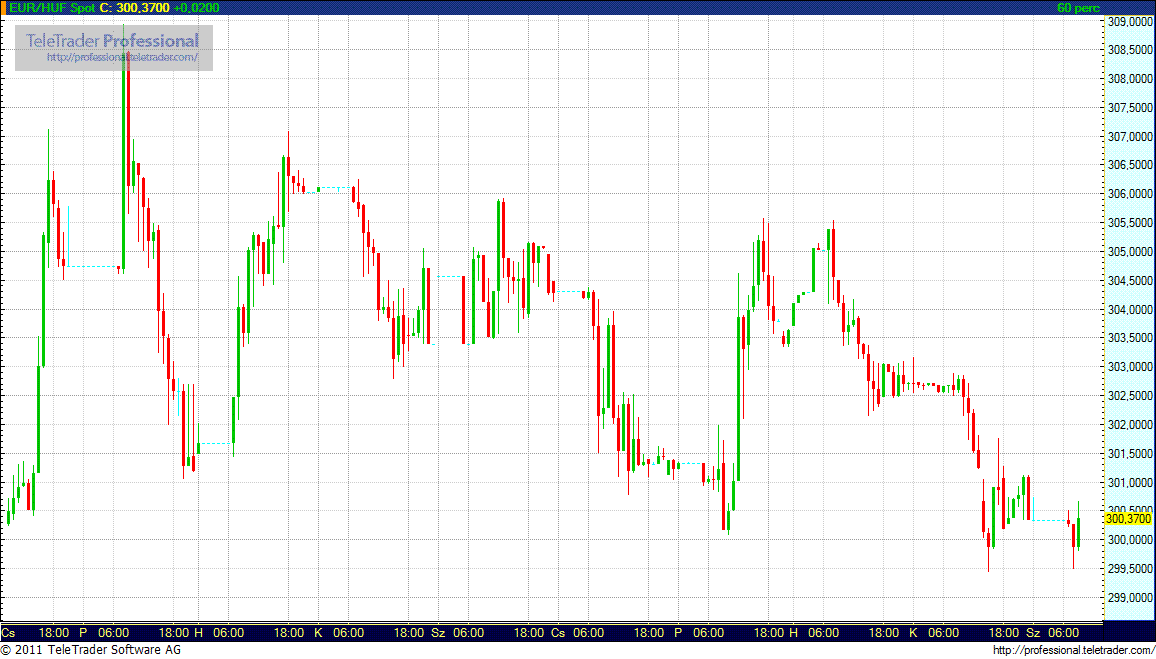
Task: Click the yellow 300,3700 current price tag
Action: pyautogui.click(x=1128, y=519)
